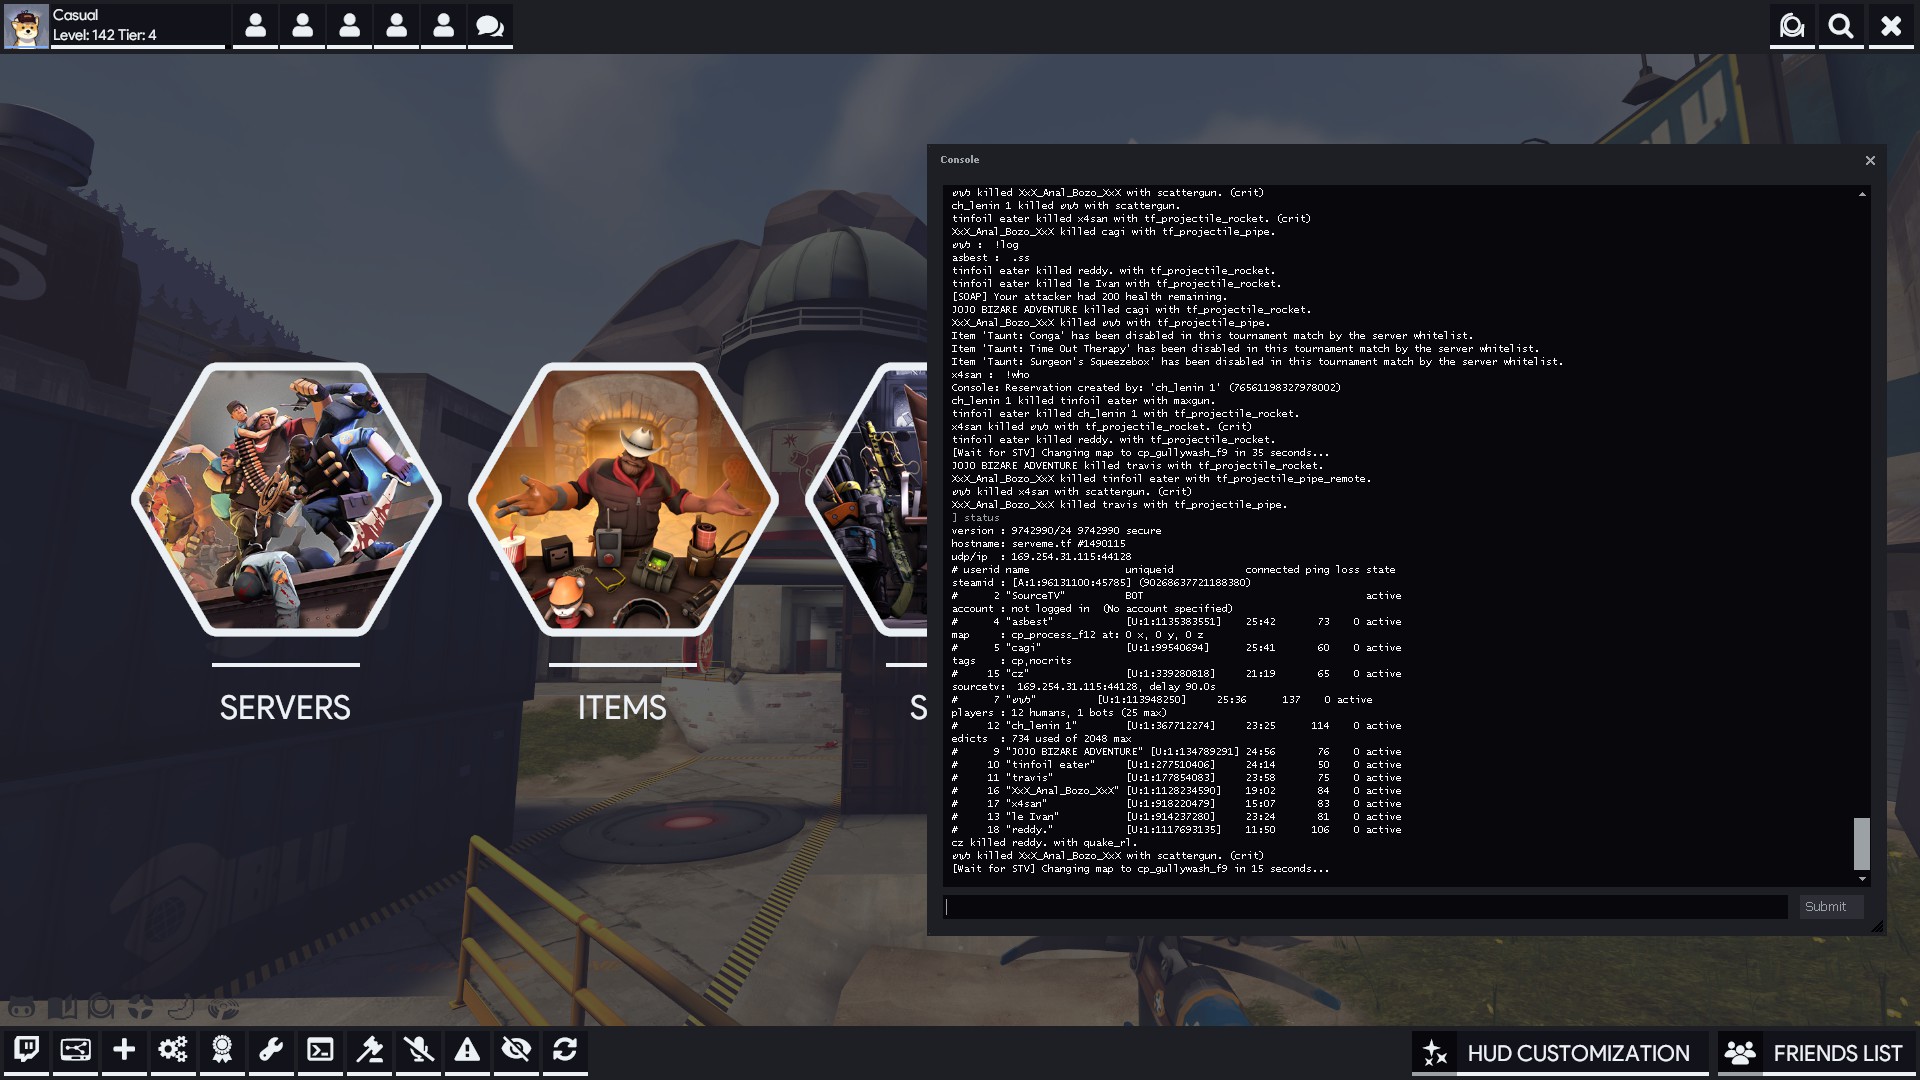Click the faded spiral M logo icon above the toolbar
This screenshot has height=1080, width=1920.
pos(101,1007)
